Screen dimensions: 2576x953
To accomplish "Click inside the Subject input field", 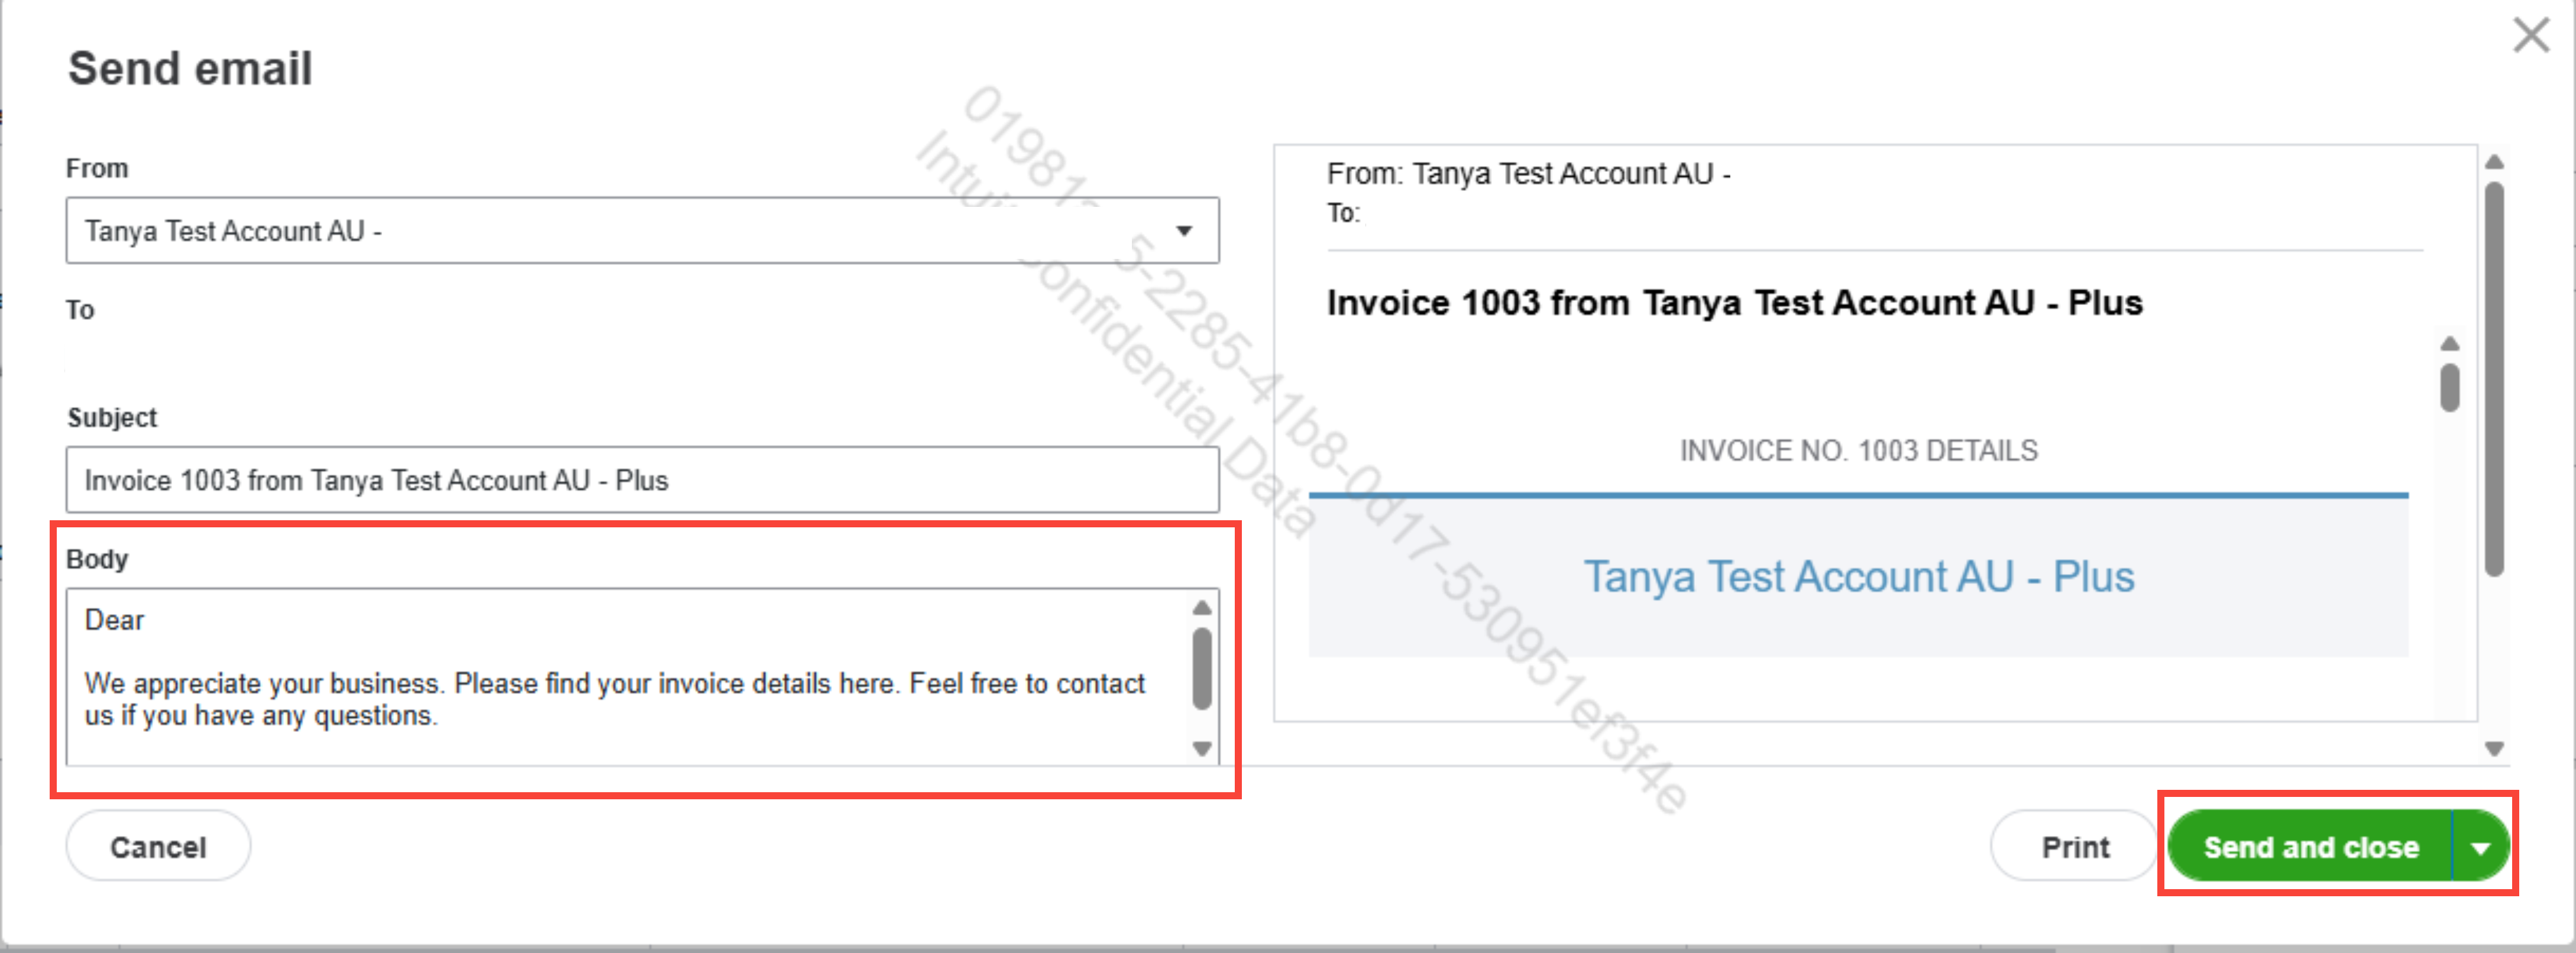I will click(641, 480).
